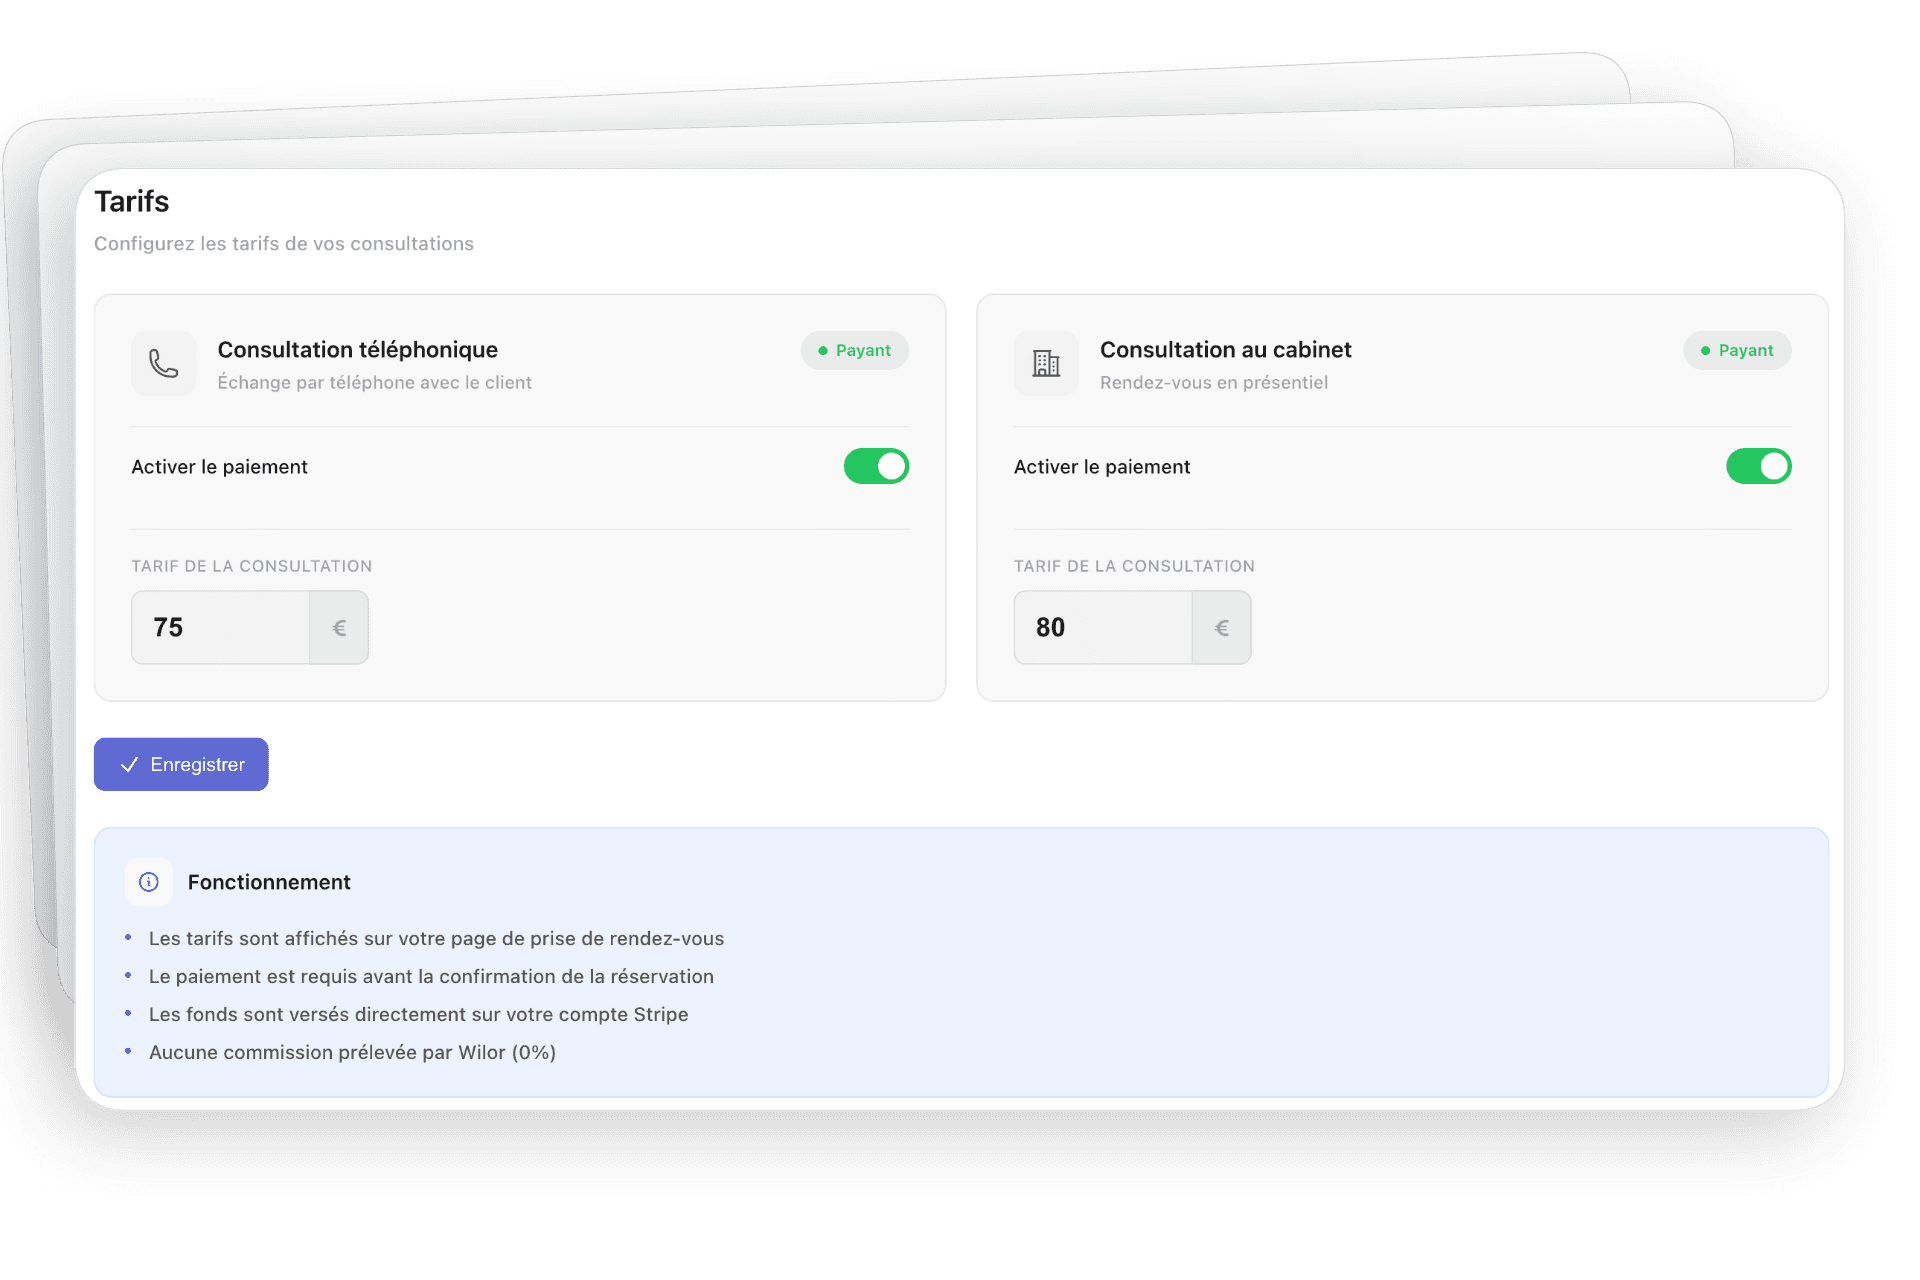Click the euro symbol next to 75
Screen dimensions: 1920x1280
click(339, 628)
